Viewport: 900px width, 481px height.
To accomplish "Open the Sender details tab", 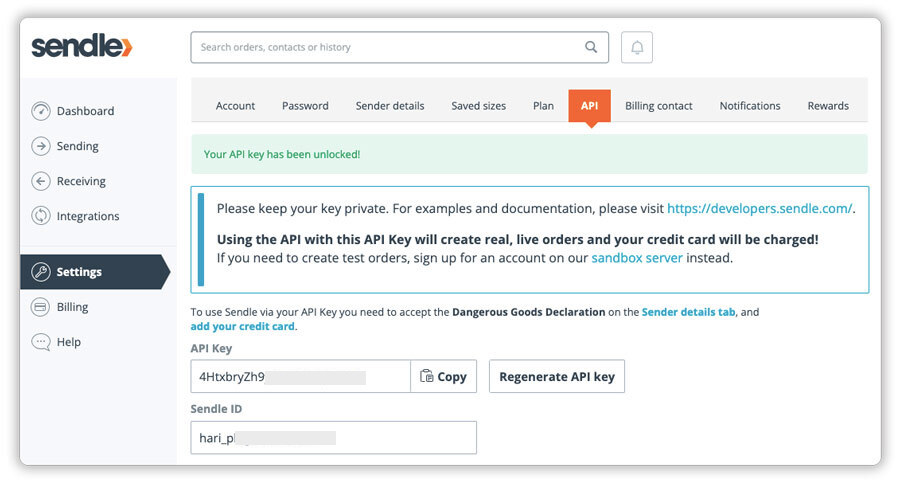I will click(x=390, y=106).
